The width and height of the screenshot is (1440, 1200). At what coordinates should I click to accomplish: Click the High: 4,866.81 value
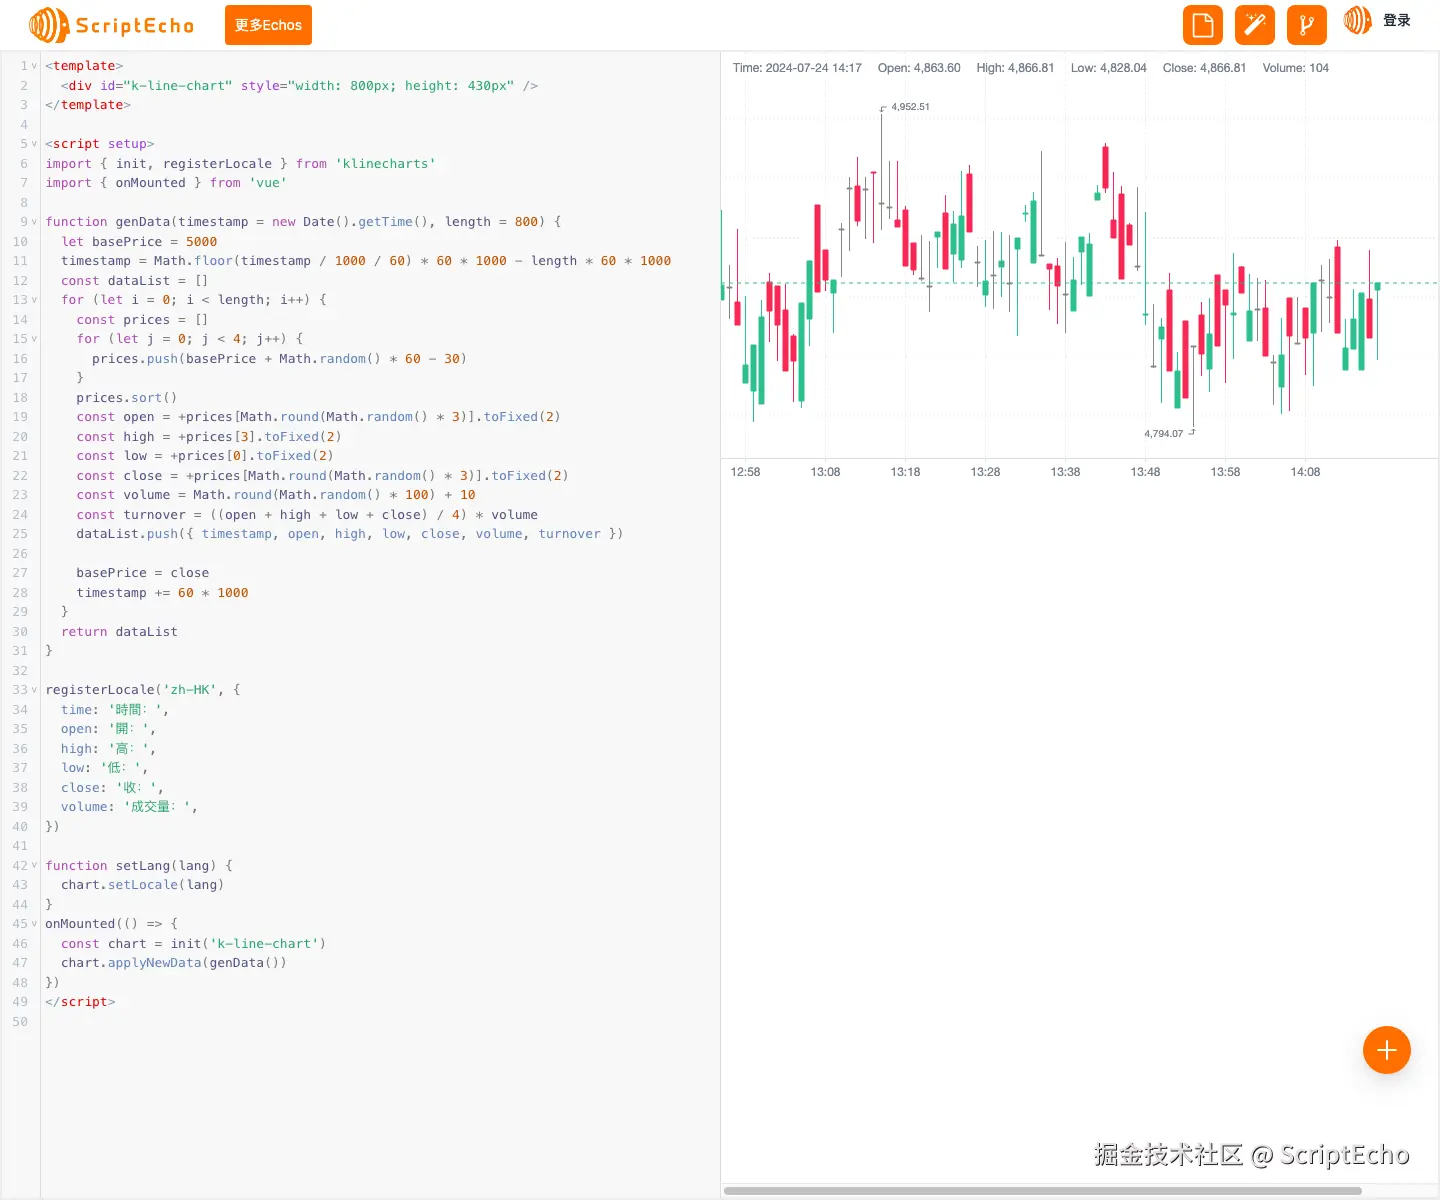click(1015, 68)
